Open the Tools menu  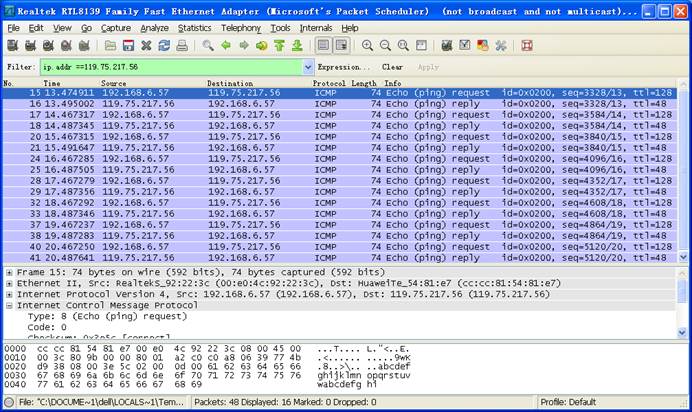280,28
